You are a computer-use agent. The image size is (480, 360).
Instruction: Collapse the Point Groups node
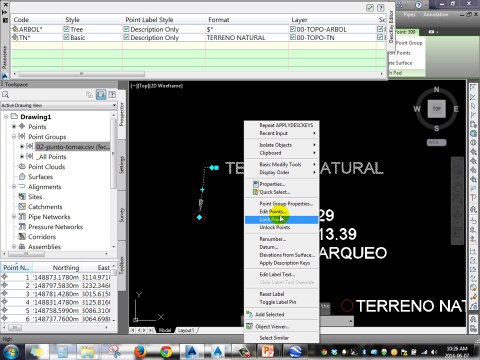point(14,137)
